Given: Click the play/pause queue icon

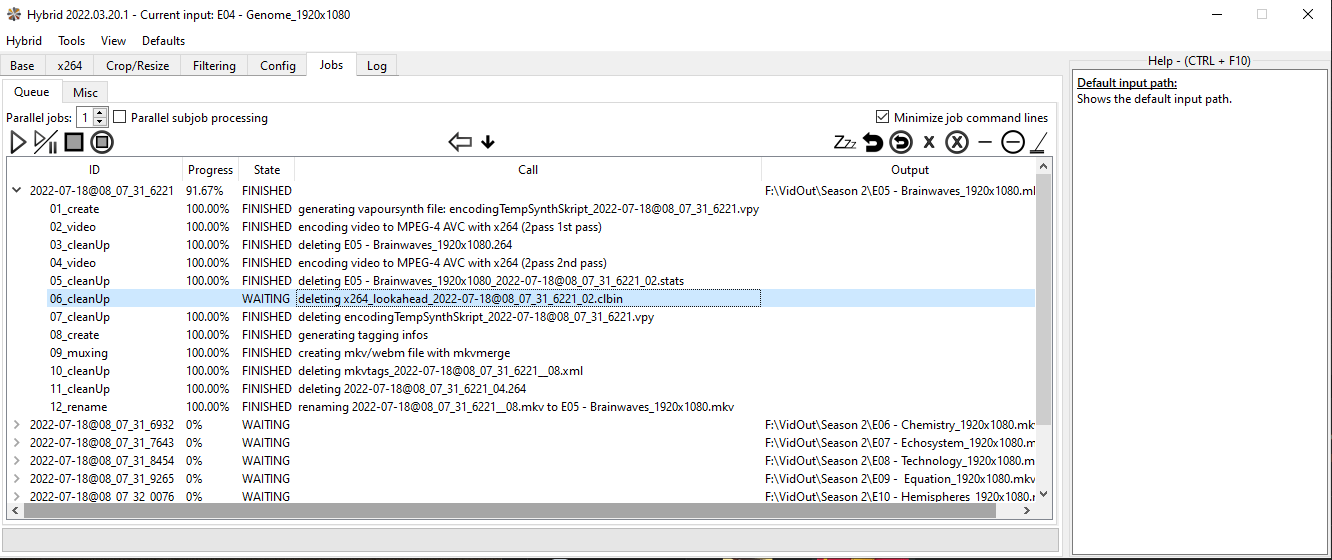Looking at the screenshot, I should tap(45, 143).
